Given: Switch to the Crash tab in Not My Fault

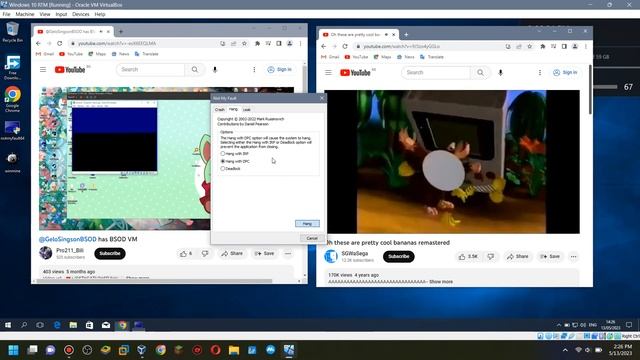Looking at the screenshot, I should point(220,109).
